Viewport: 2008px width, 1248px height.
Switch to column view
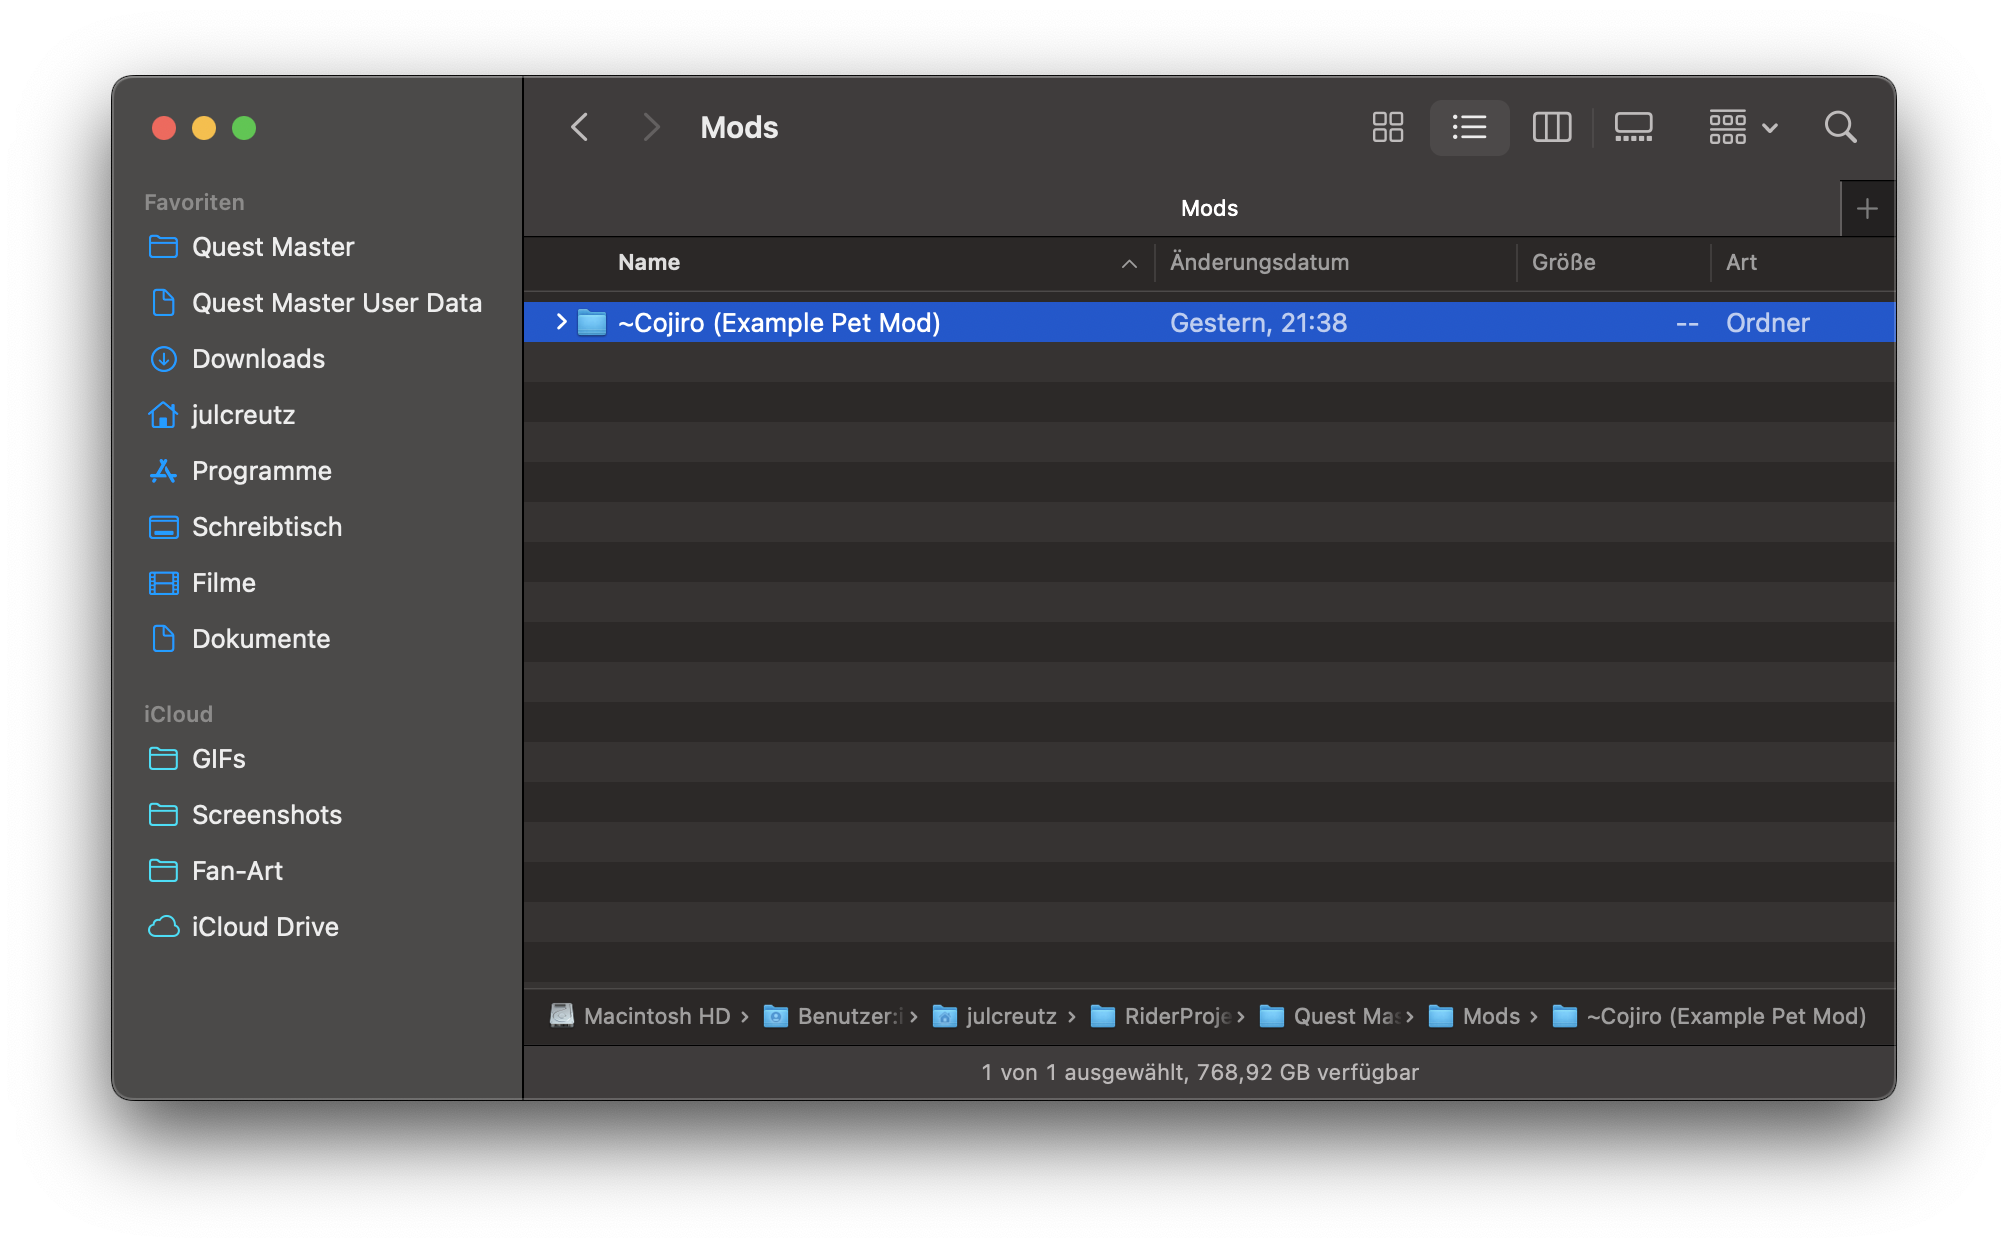1552,127
